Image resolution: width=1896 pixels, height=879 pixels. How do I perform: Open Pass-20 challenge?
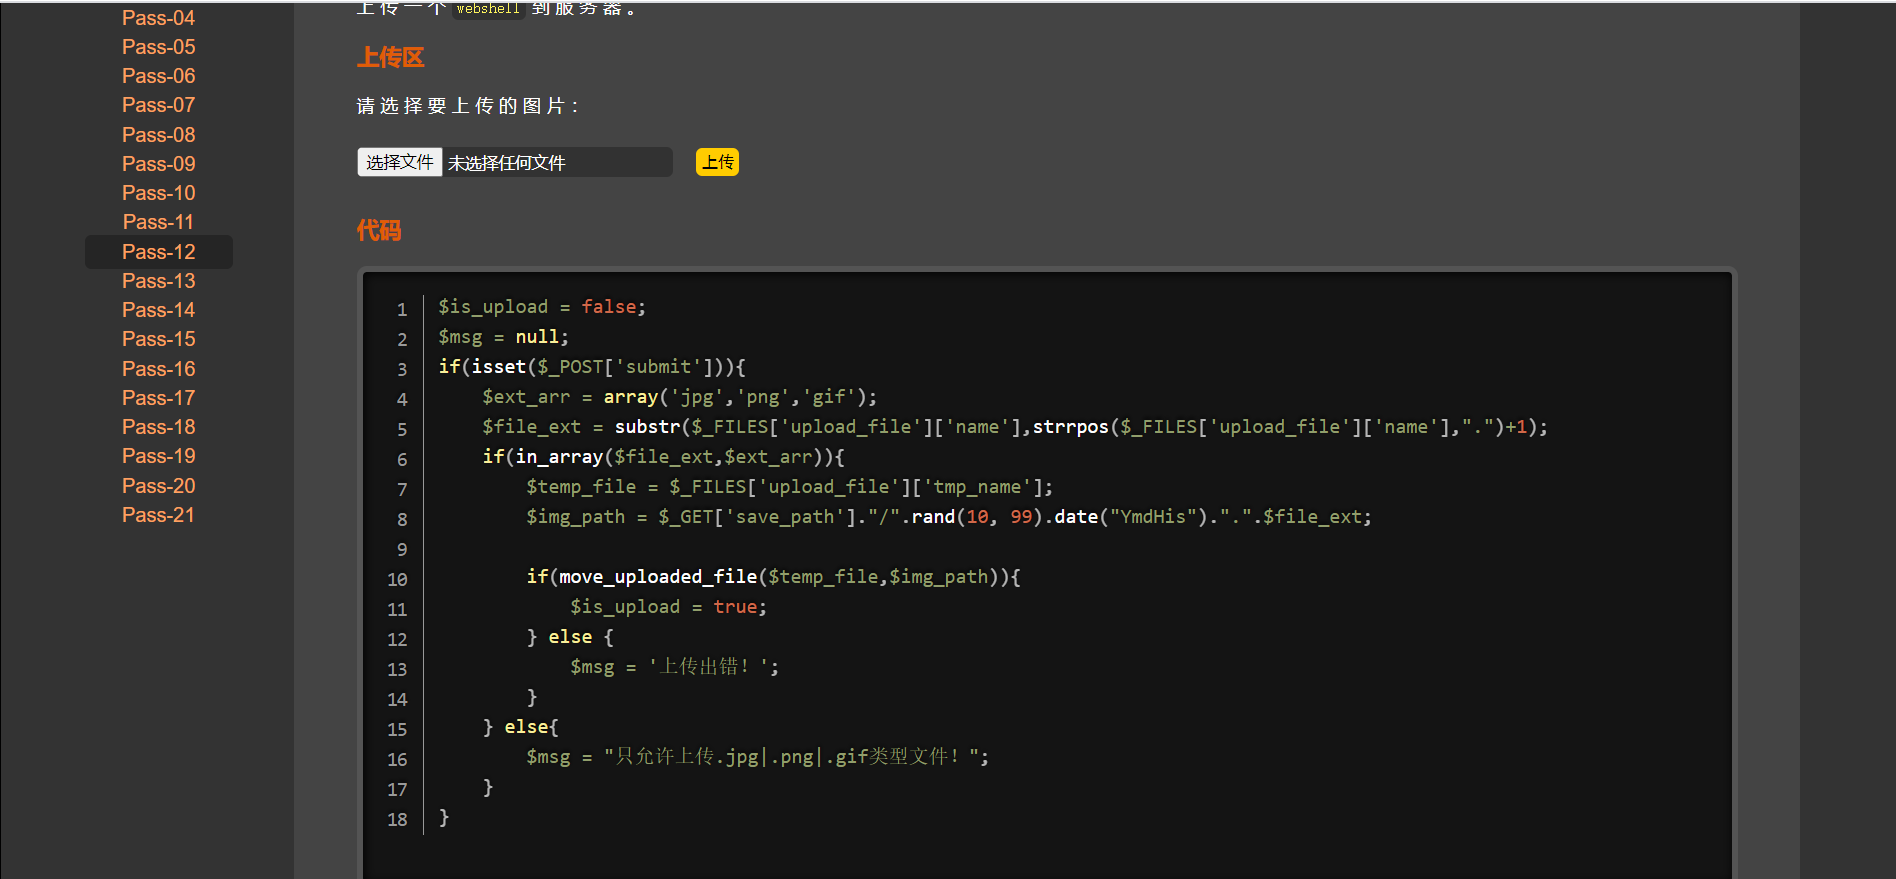point(158,486)
